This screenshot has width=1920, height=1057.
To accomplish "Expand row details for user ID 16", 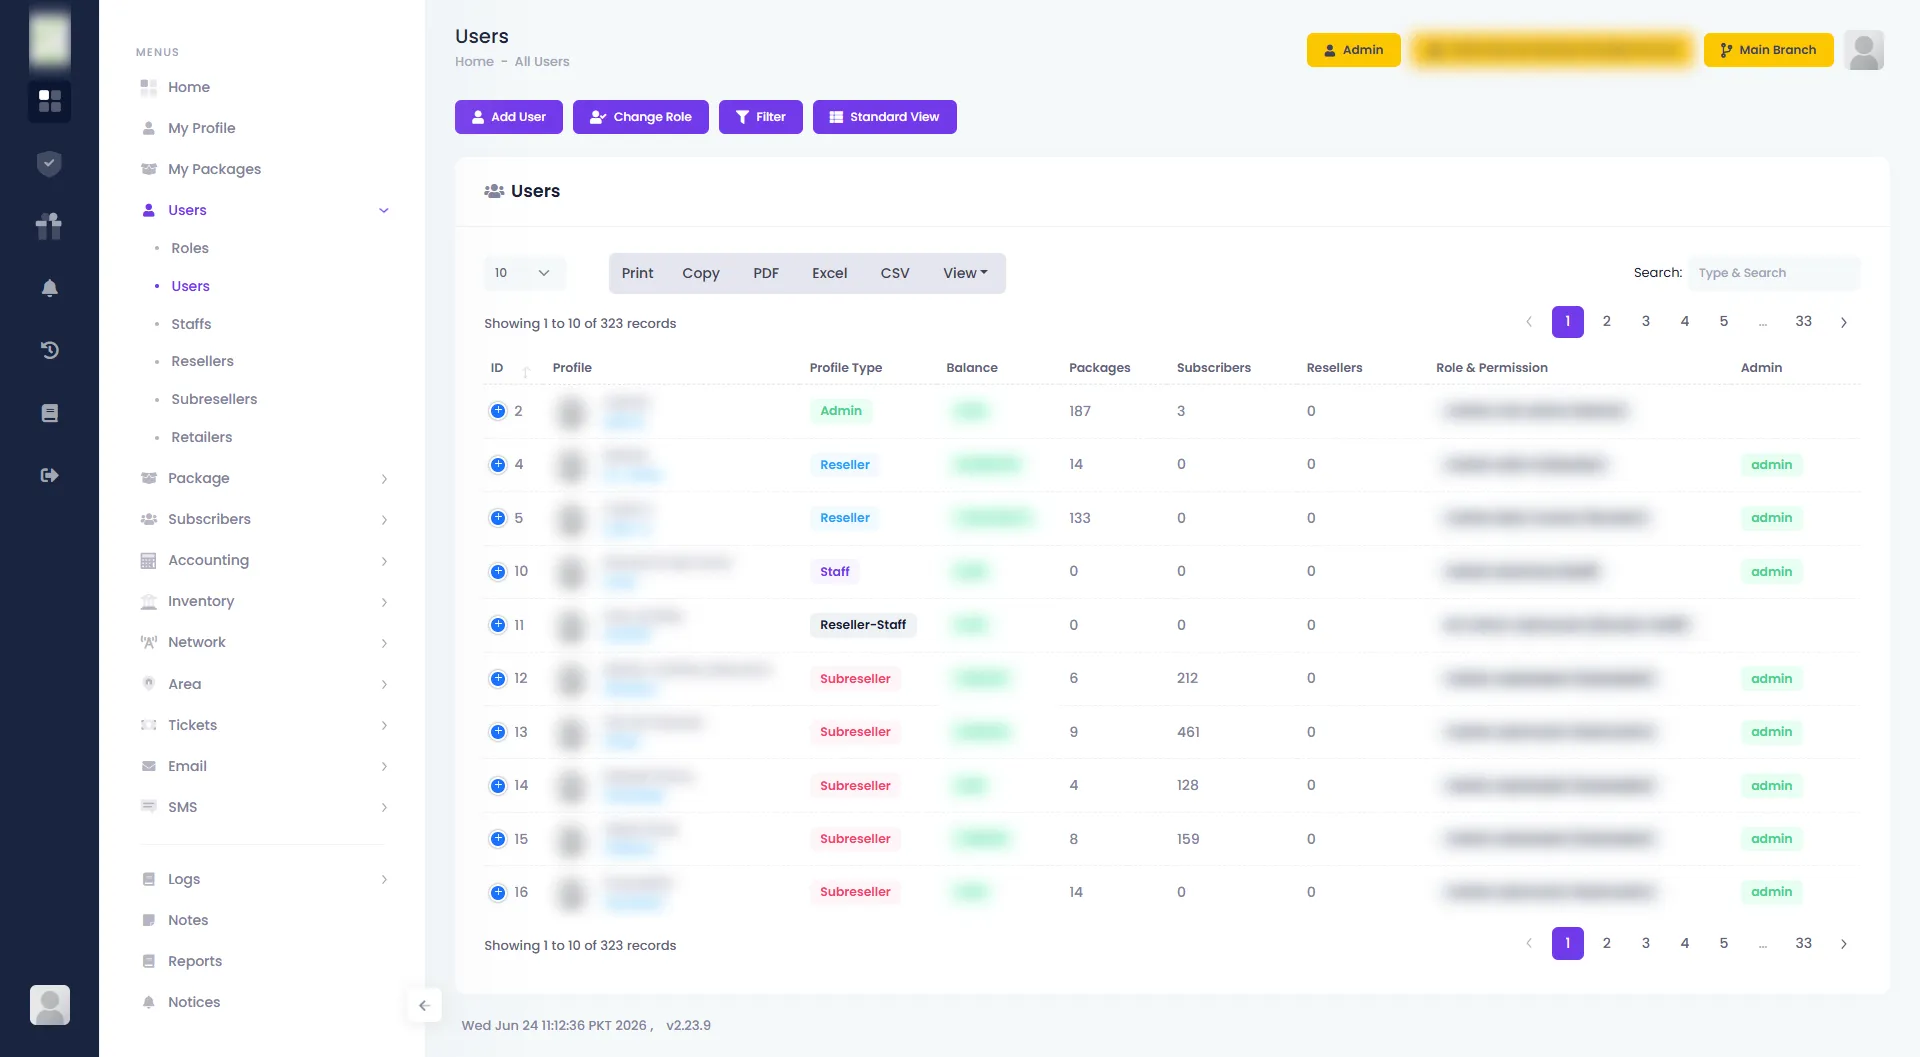I will pos(498,892).
